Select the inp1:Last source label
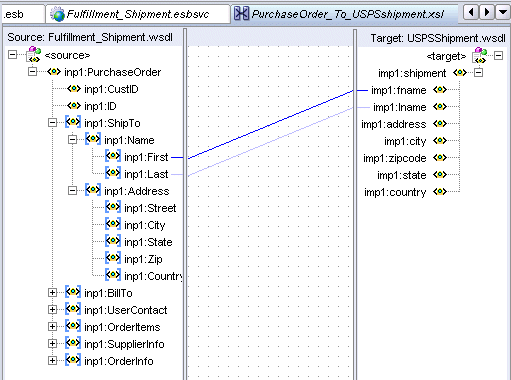The image size is (511, 380). (x=146, y=174)
